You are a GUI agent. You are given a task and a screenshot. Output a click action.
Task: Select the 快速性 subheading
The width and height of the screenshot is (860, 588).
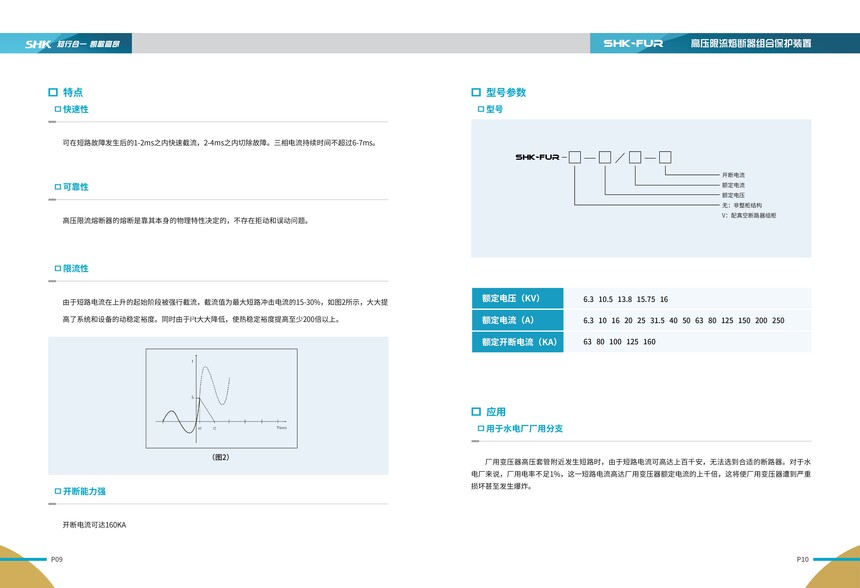click(76, 109)
